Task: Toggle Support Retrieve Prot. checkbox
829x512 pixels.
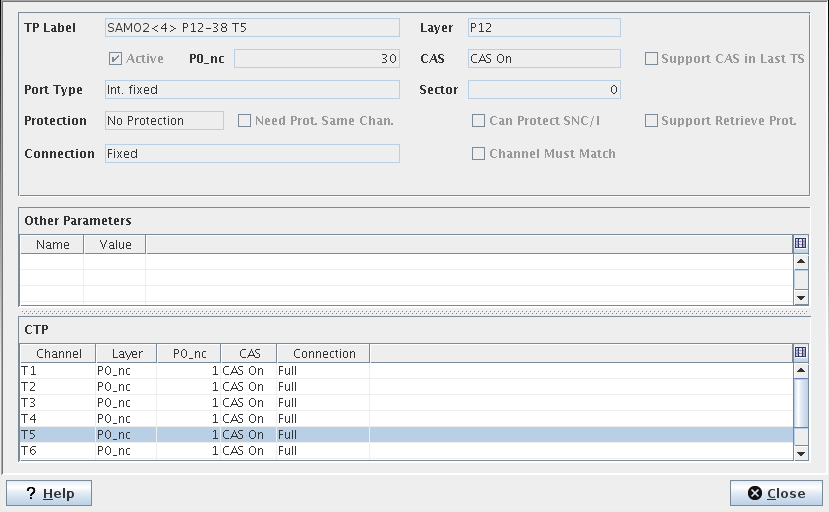Action: [652, 121]
